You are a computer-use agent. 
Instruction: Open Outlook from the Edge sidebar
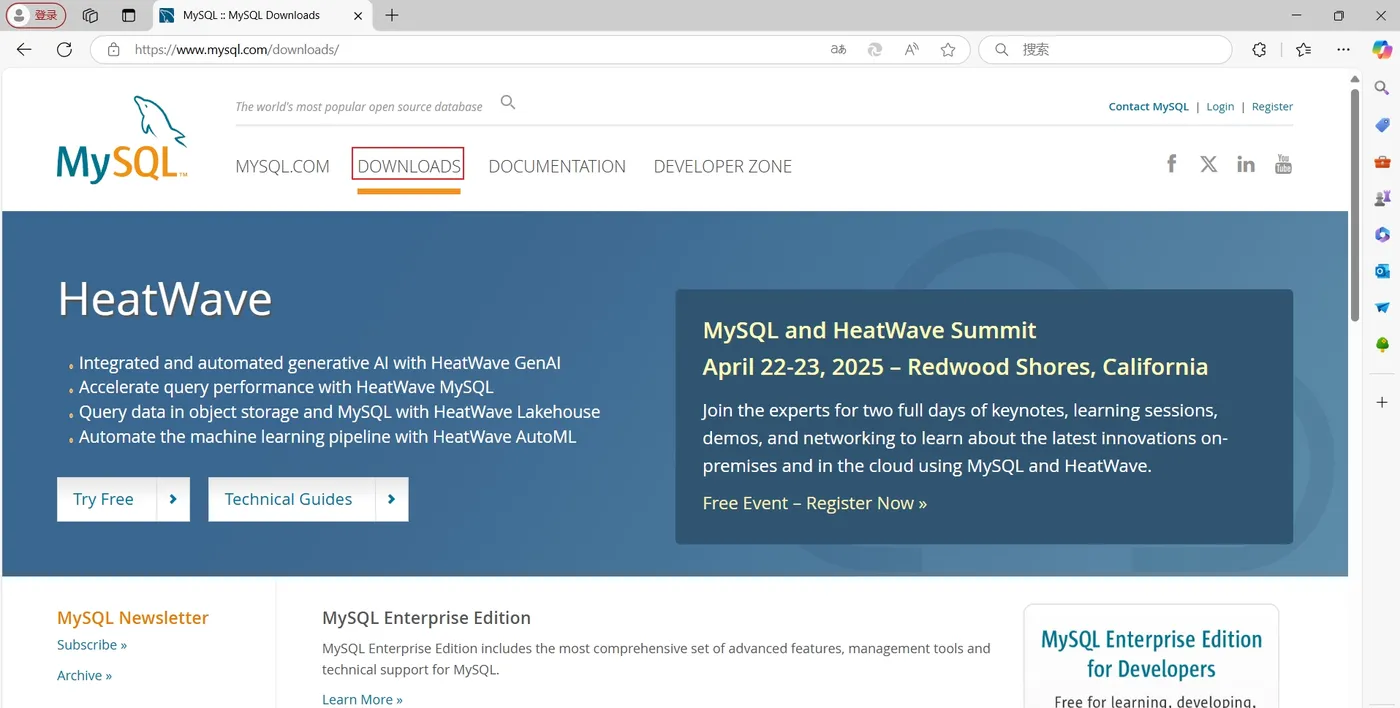1382,271
